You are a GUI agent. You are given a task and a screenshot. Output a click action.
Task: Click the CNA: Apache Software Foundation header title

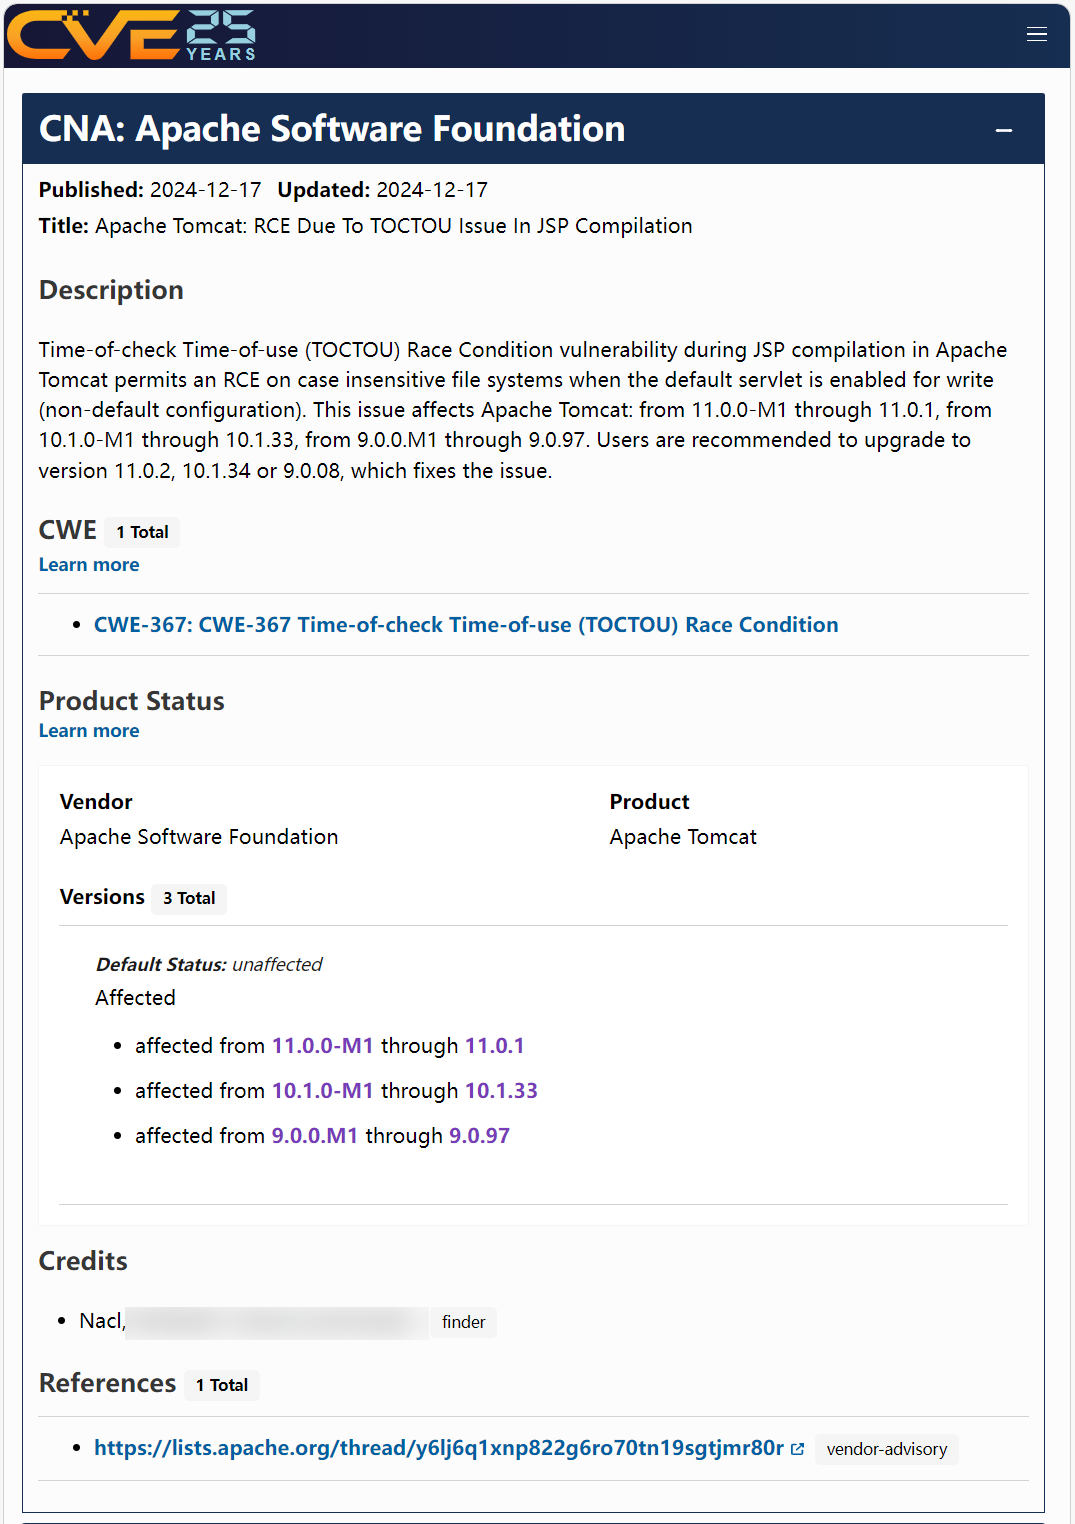(x=331, y=129)
